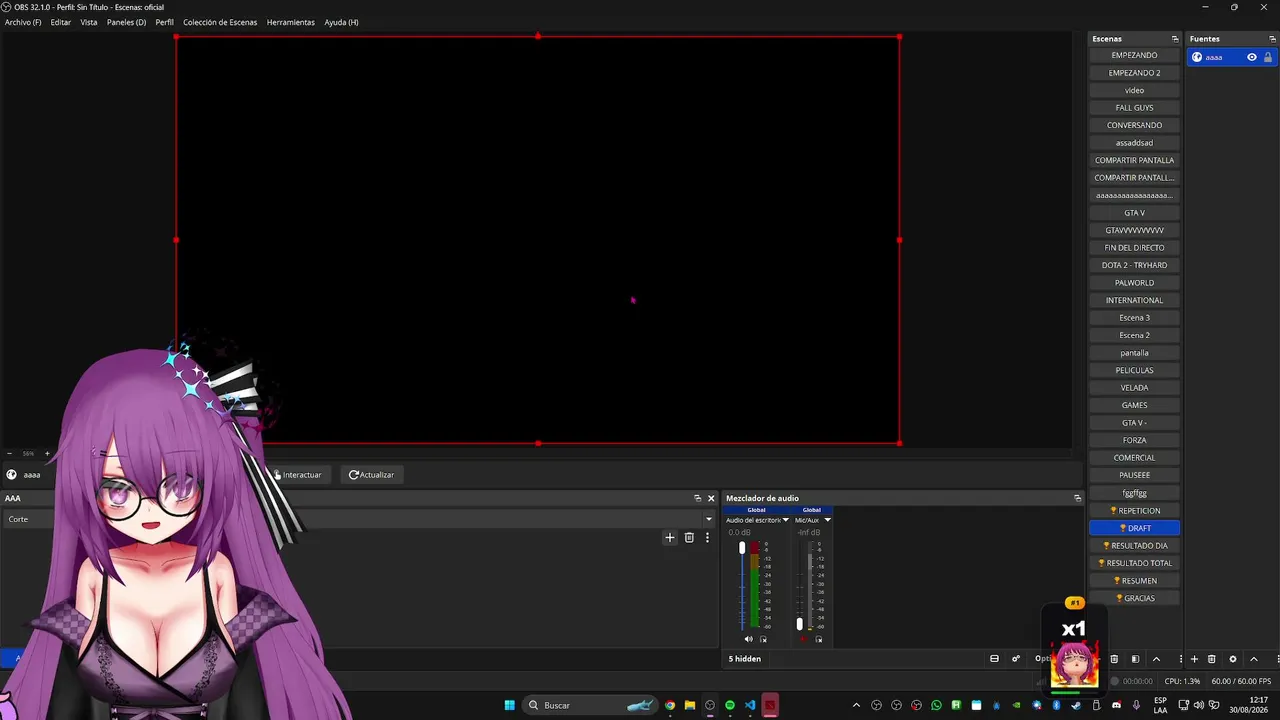
Task: Open the Archivo menu
Action: (x=23, y=22)
